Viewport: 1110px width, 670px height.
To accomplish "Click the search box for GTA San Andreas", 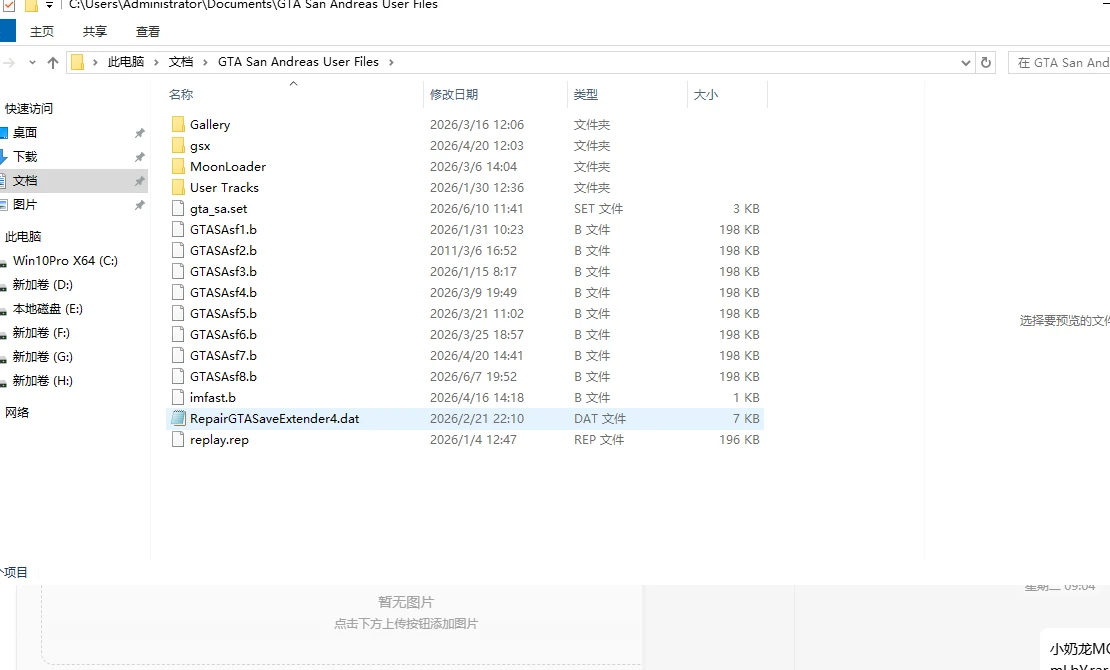I will (x=1059, y=62).
